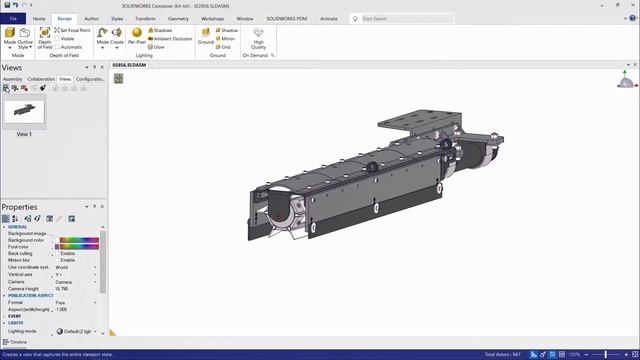
Task: Click the Depth of Field icon
Action: pos(44,33)
